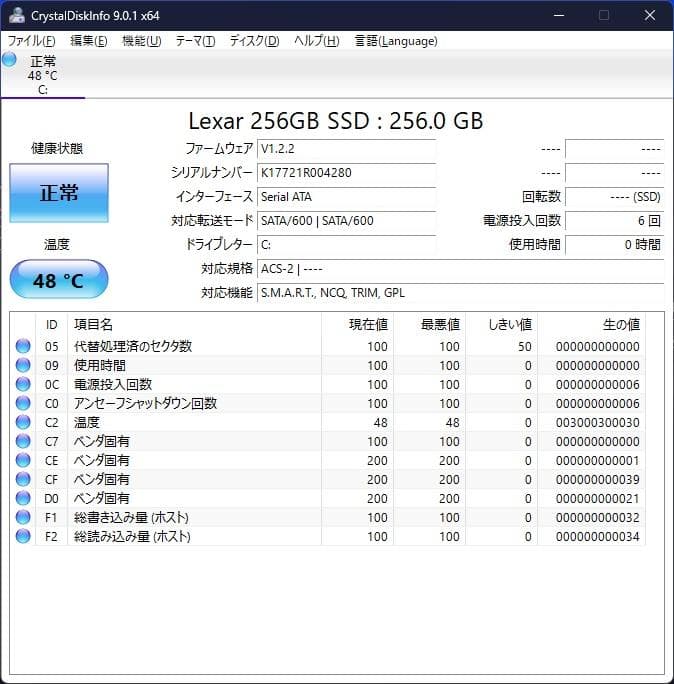Viewport: 674px width, 684px height.
Task: Click the CrystalDiskInfo app icon in title bar
Action: 17,15
